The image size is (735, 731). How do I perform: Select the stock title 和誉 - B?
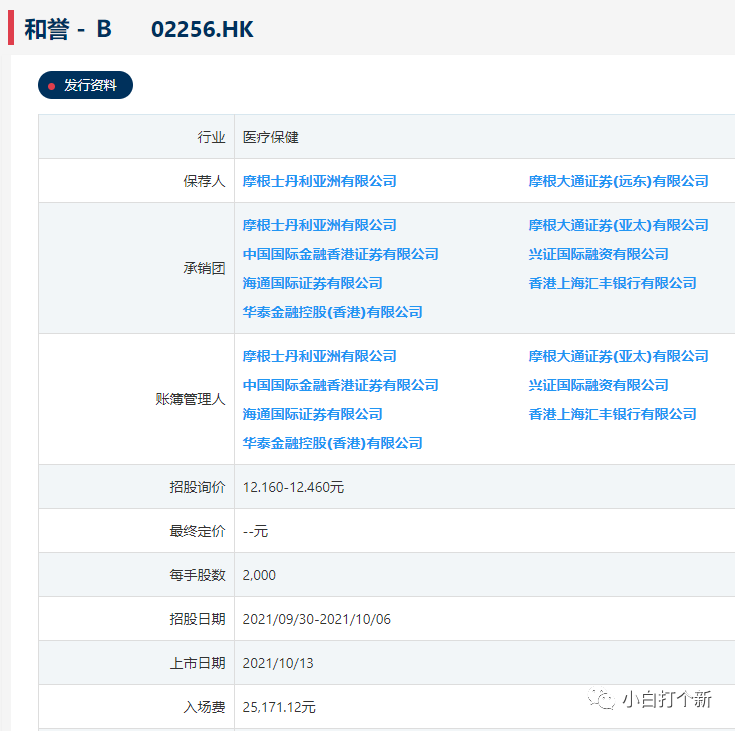click(x=68, y=29)
